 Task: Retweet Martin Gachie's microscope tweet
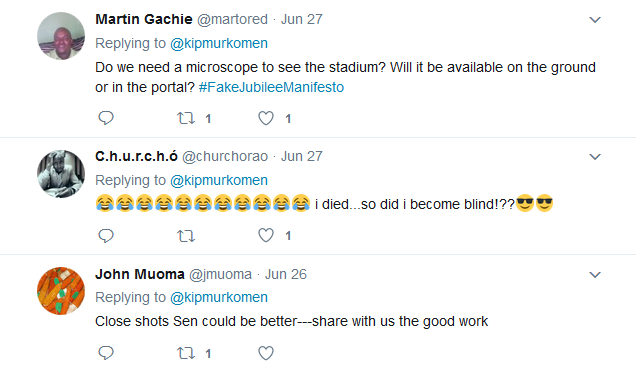[186, 118]
